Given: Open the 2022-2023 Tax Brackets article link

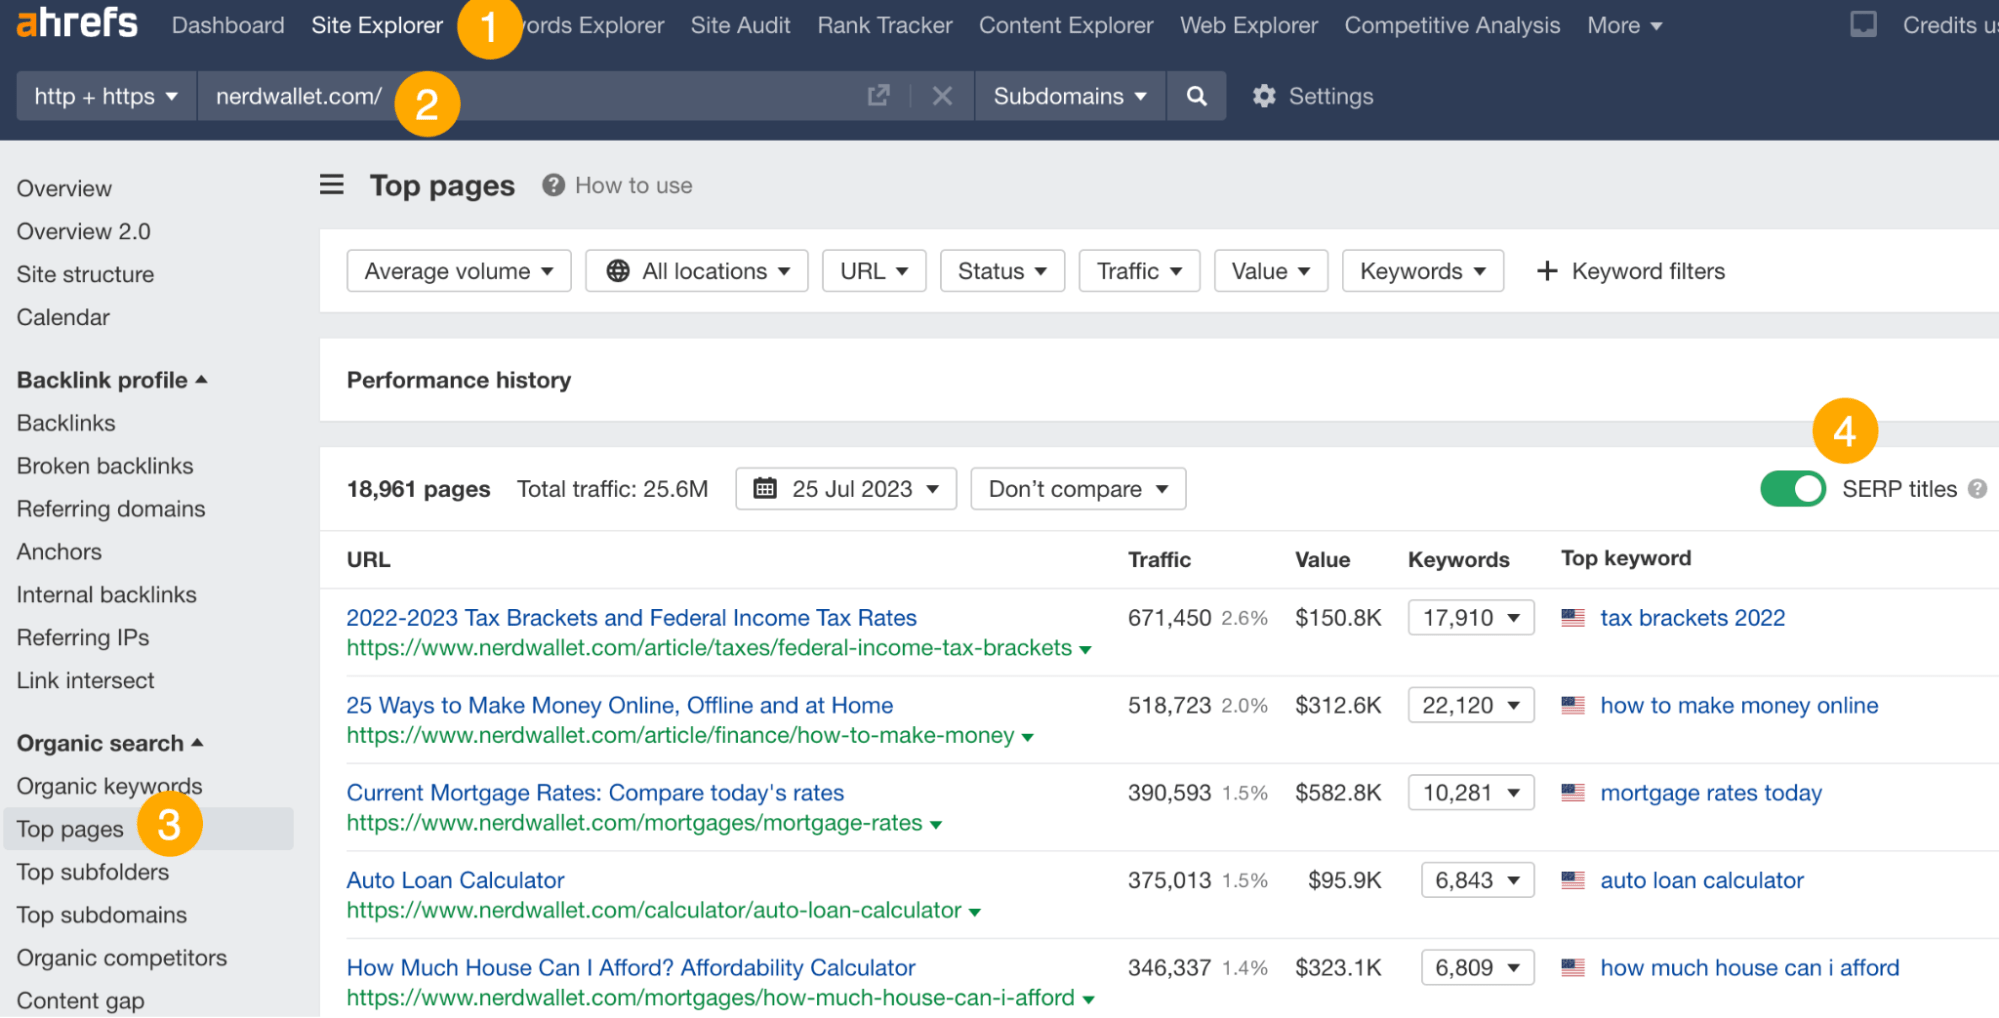Looking at the screenshot, I should (631, 617).
